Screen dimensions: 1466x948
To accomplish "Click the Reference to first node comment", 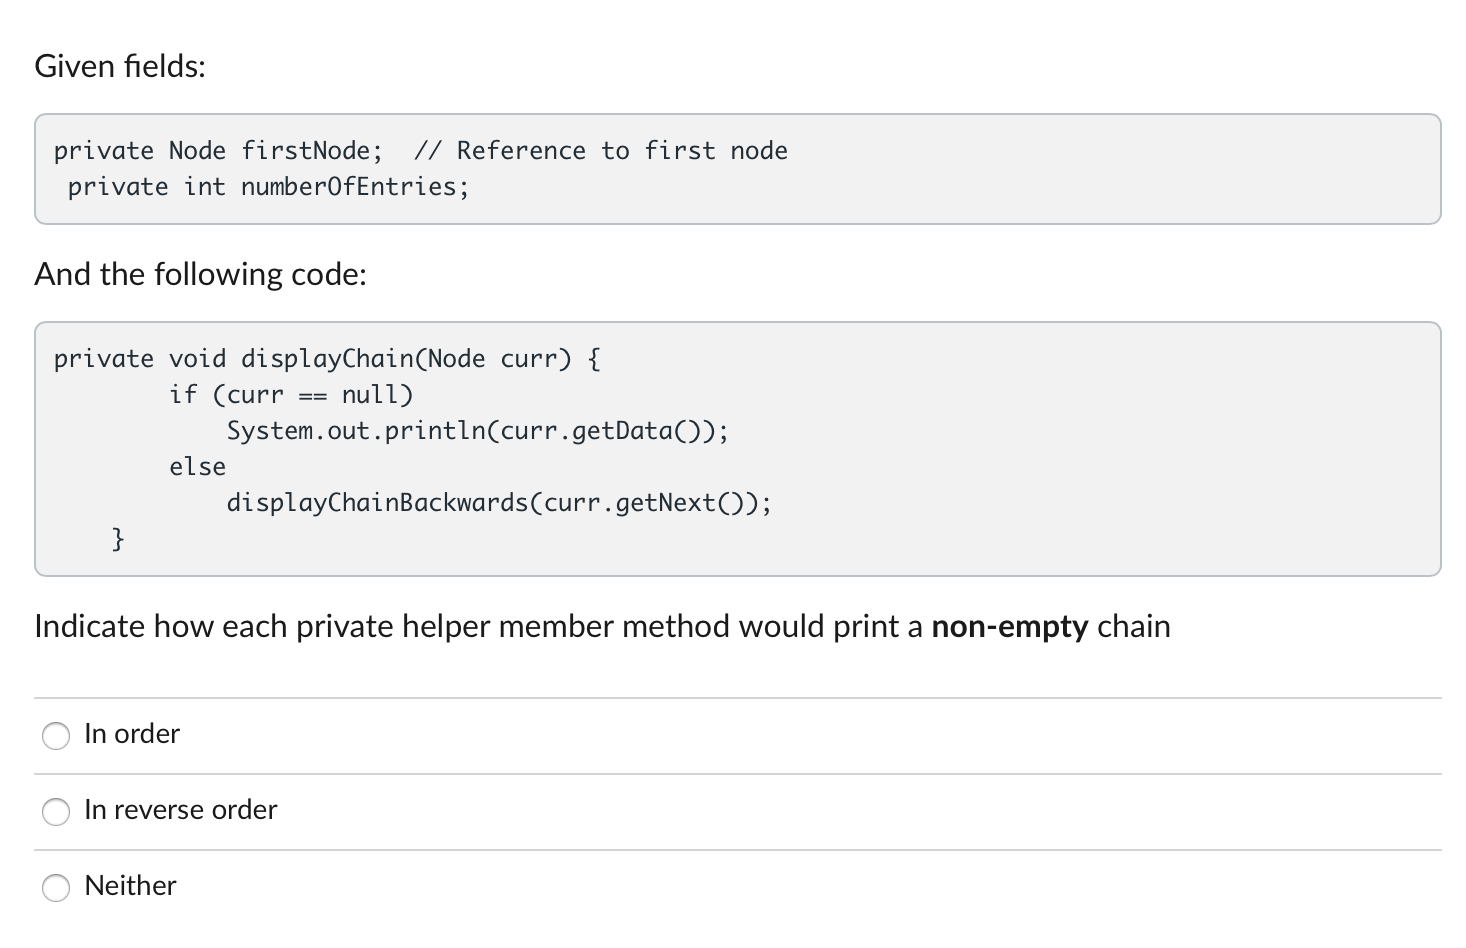I will click(x=603, y=150).
